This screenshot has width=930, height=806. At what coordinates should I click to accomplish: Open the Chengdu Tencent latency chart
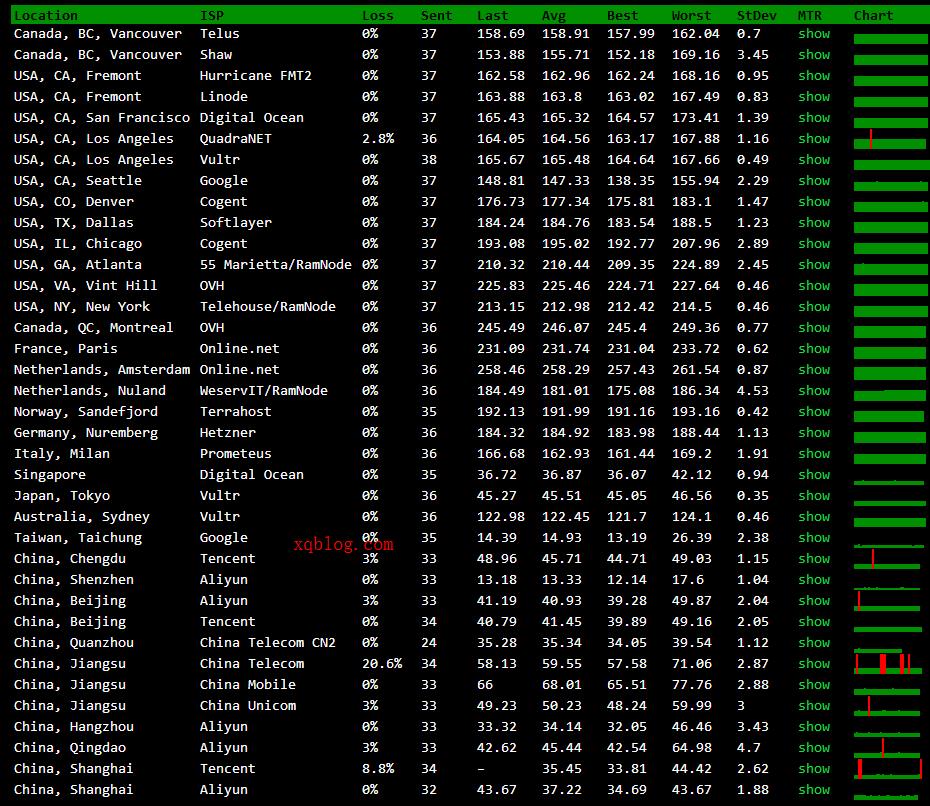pos(887,559)
